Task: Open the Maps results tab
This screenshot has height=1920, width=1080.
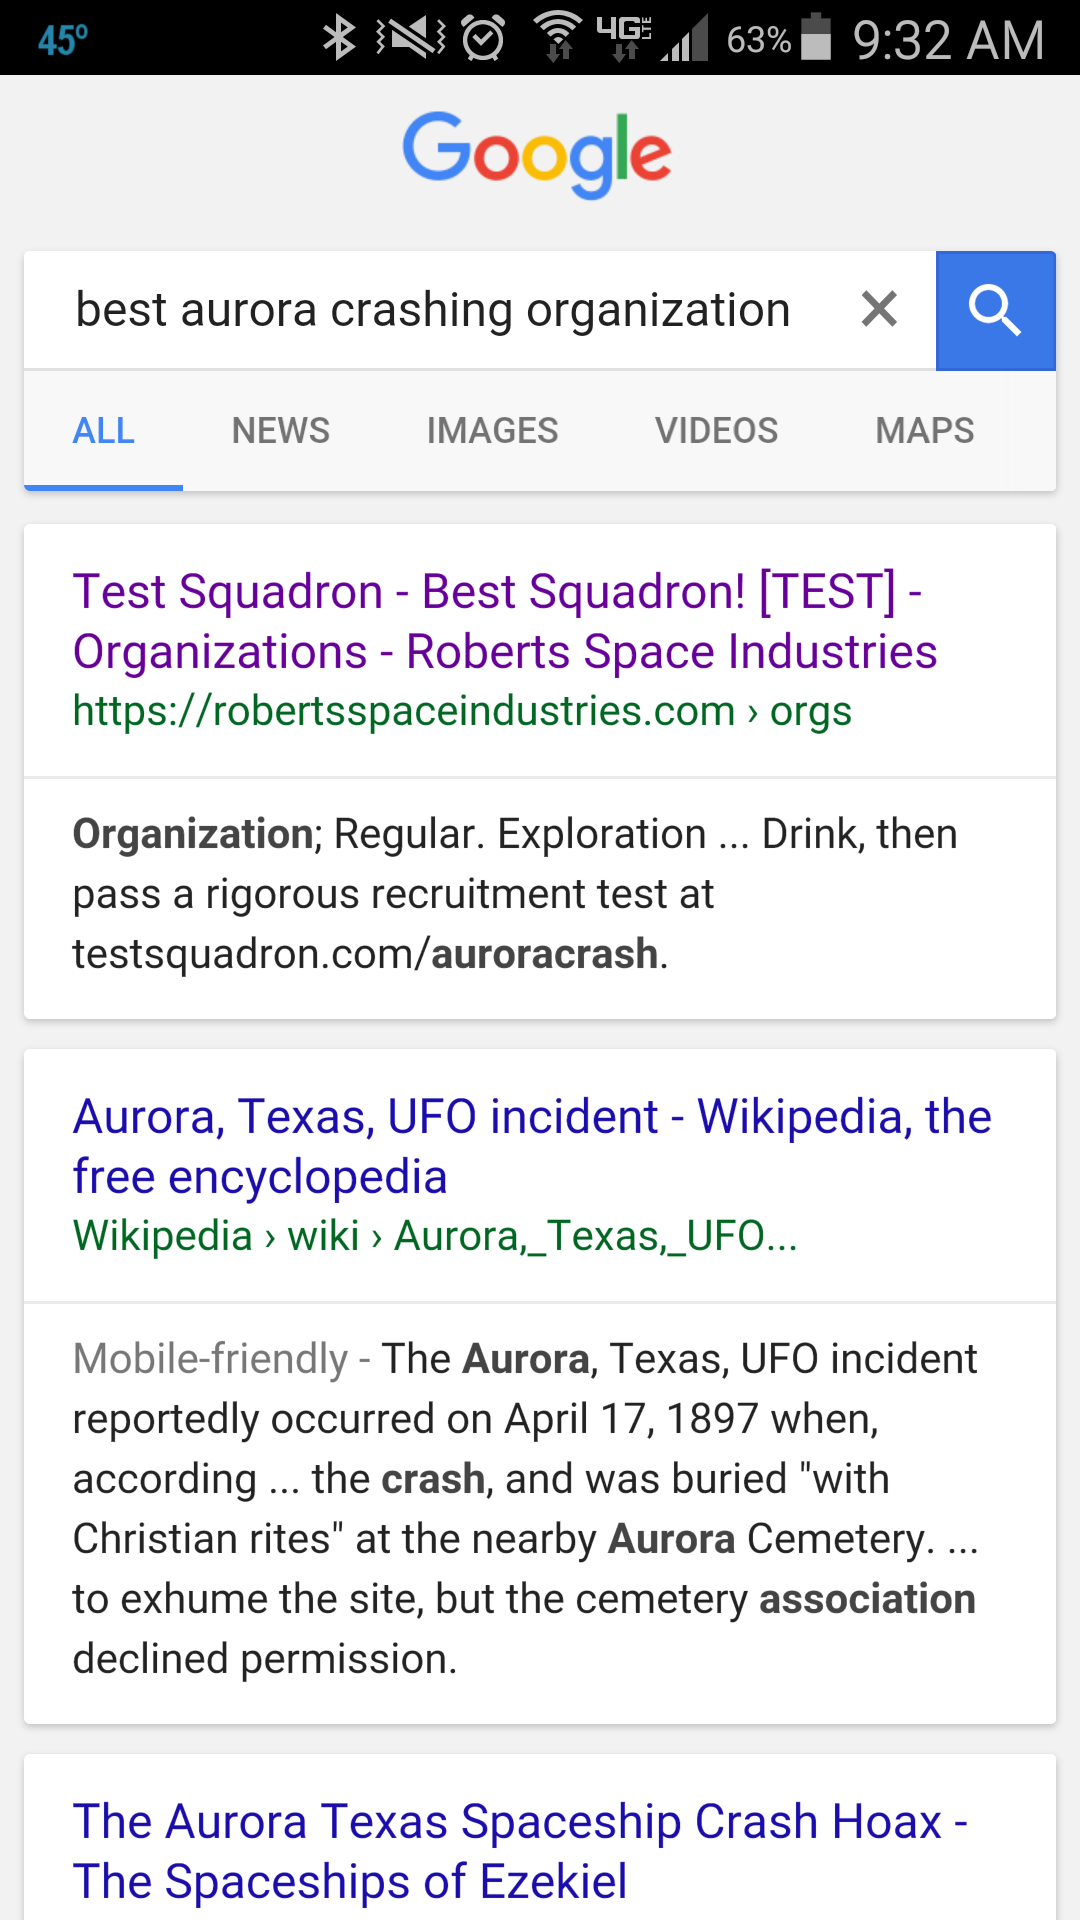Action: pos(925,431)
